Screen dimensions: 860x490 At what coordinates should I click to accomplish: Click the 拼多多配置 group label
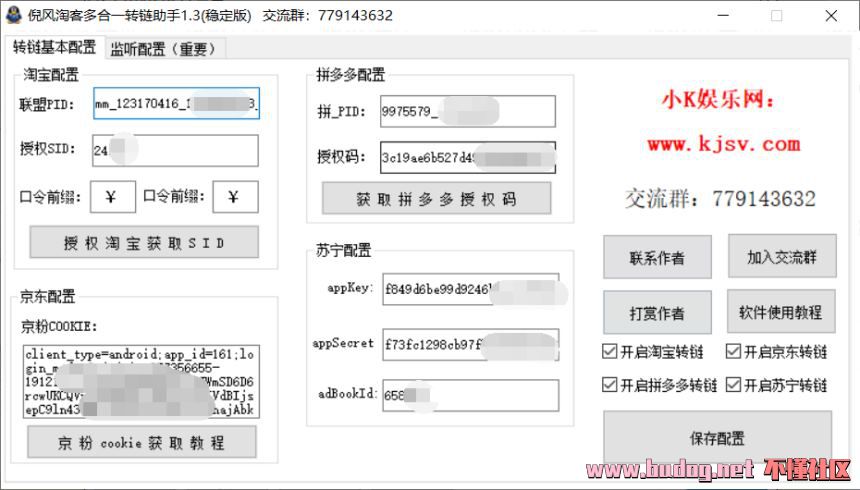point(350,74)
